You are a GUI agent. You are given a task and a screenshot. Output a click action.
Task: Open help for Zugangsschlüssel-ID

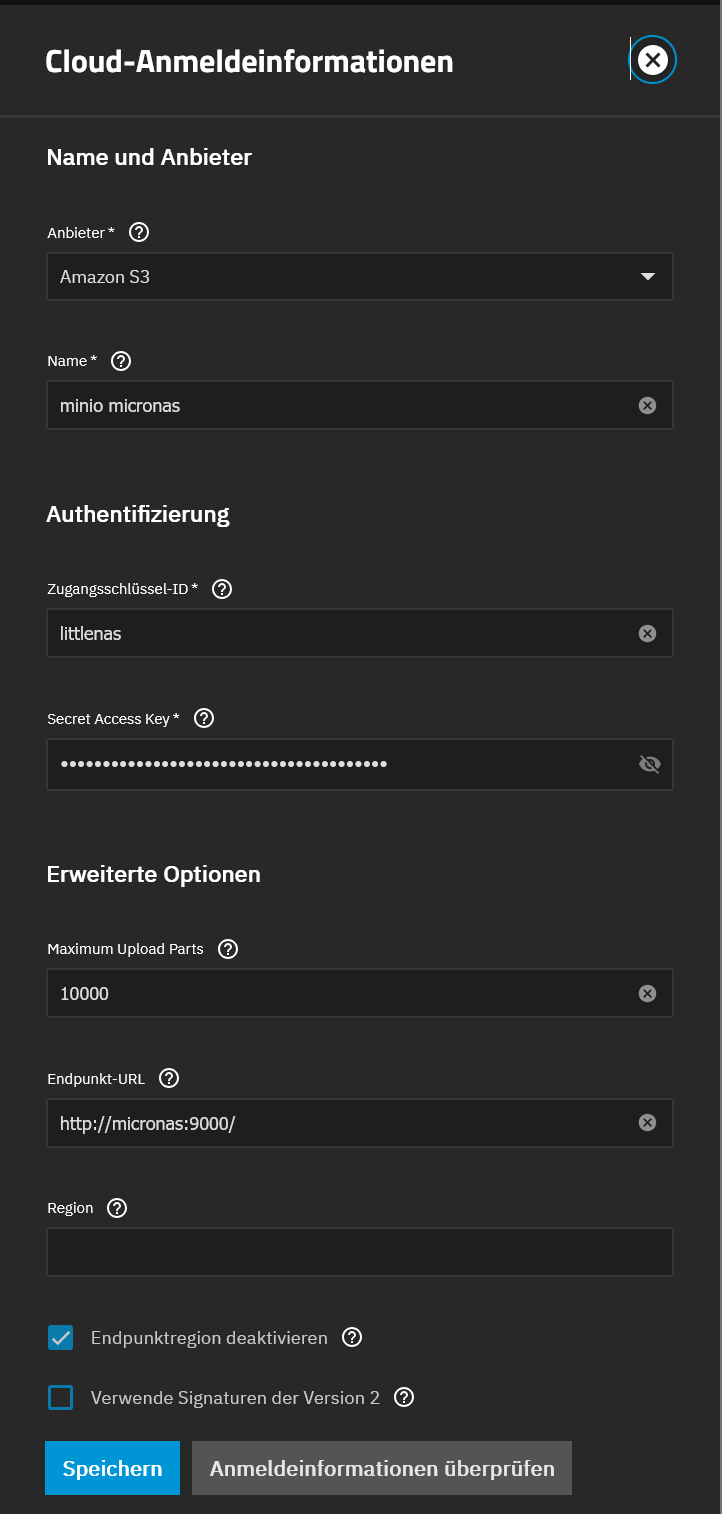point(221,589)
